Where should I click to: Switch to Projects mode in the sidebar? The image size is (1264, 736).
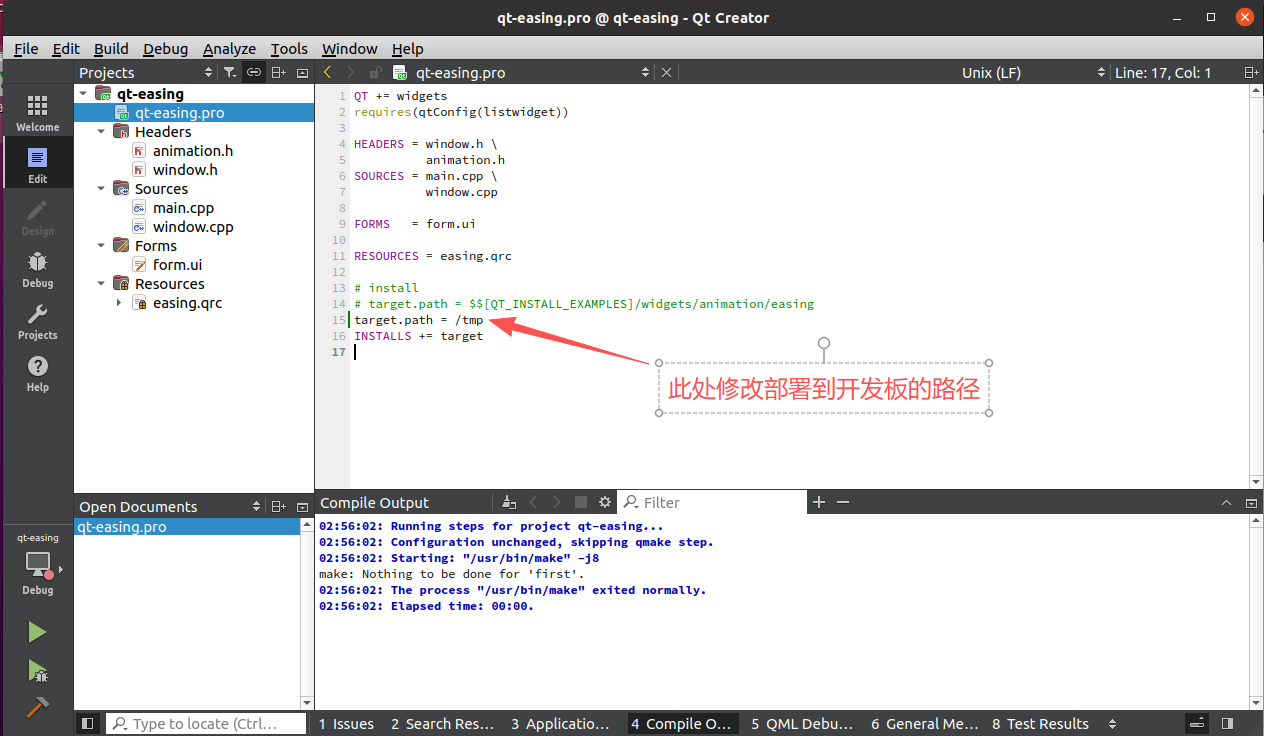[x=37, y=321]
